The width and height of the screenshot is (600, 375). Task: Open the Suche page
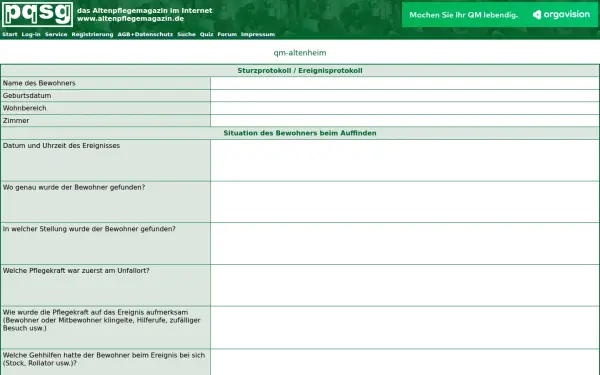(186, 34)
